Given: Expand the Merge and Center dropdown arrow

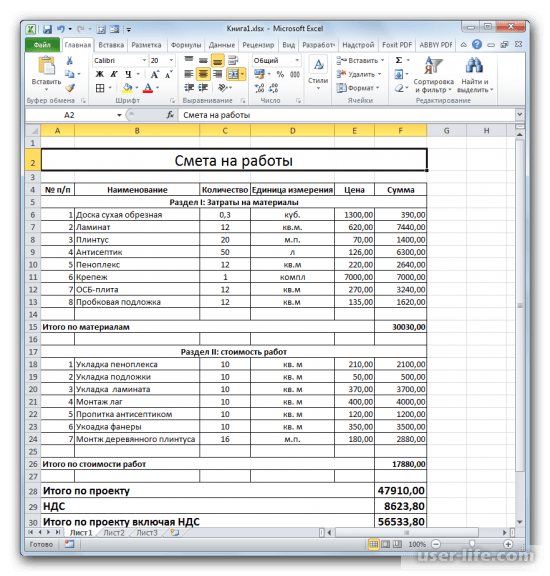Looking at the screenshot, I should (x=242, y=74).
